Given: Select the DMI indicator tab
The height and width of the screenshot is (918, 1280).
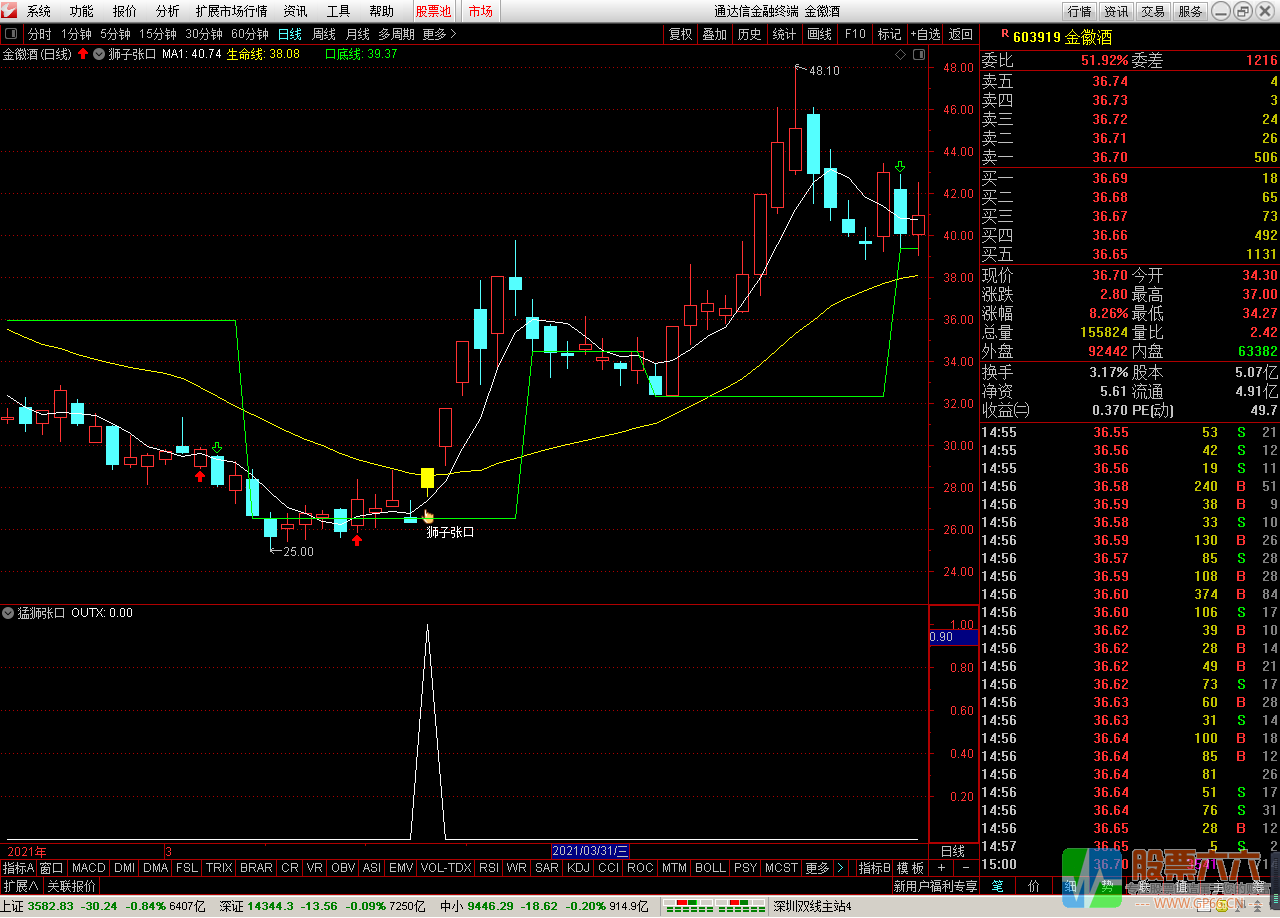Looking at the screenshot, I should (124, 868).
